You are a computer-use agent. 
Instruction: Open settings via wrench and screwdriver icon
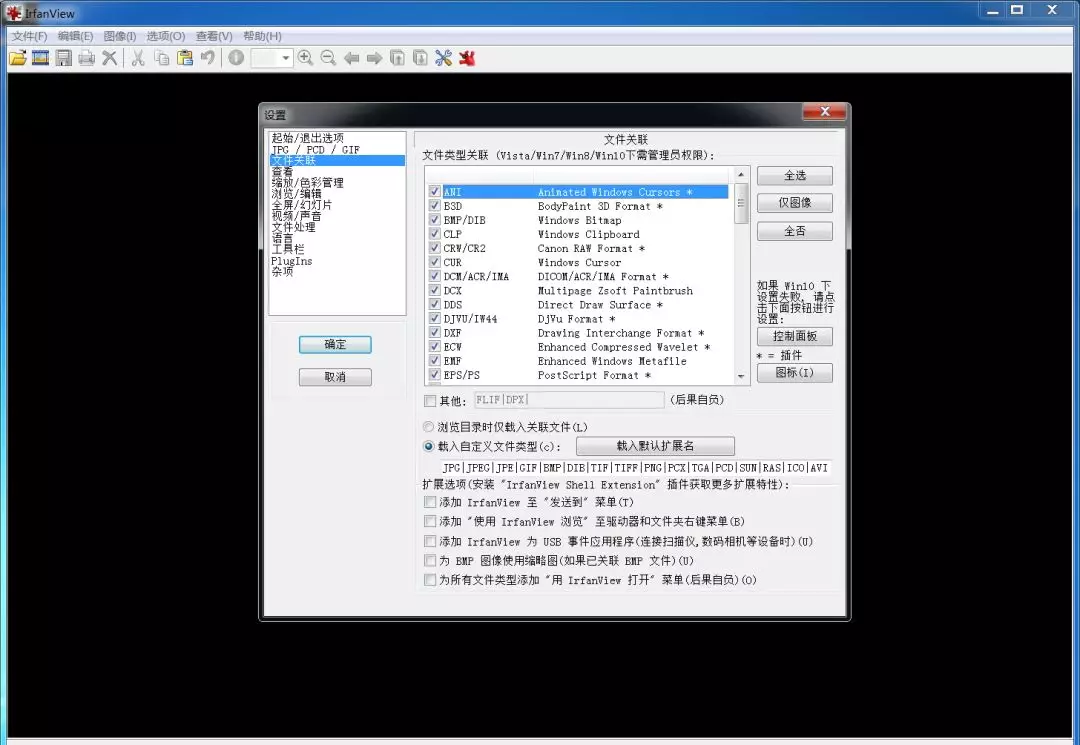(x=444, y=59)
